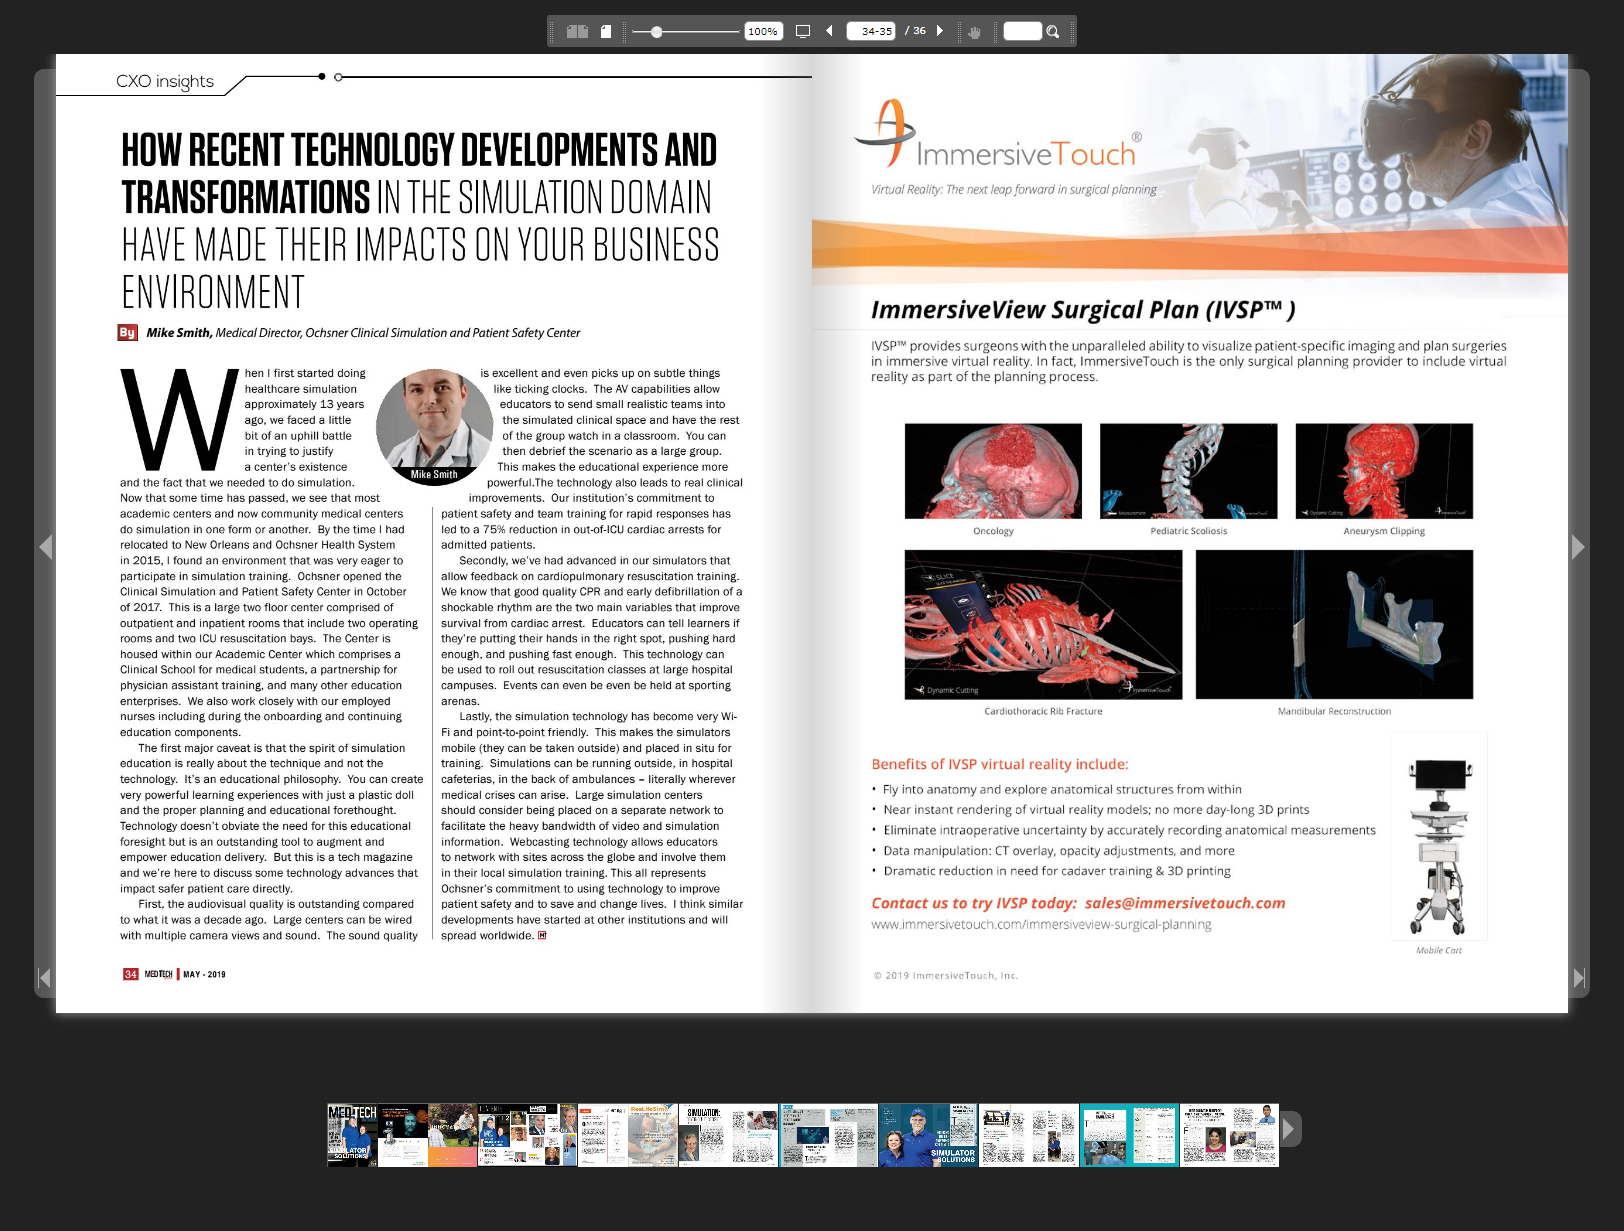Viewport: 1624px width, 1231px height.
Task: Go to previous page using toolbar arrow
Action: click(x=829, y=31)
